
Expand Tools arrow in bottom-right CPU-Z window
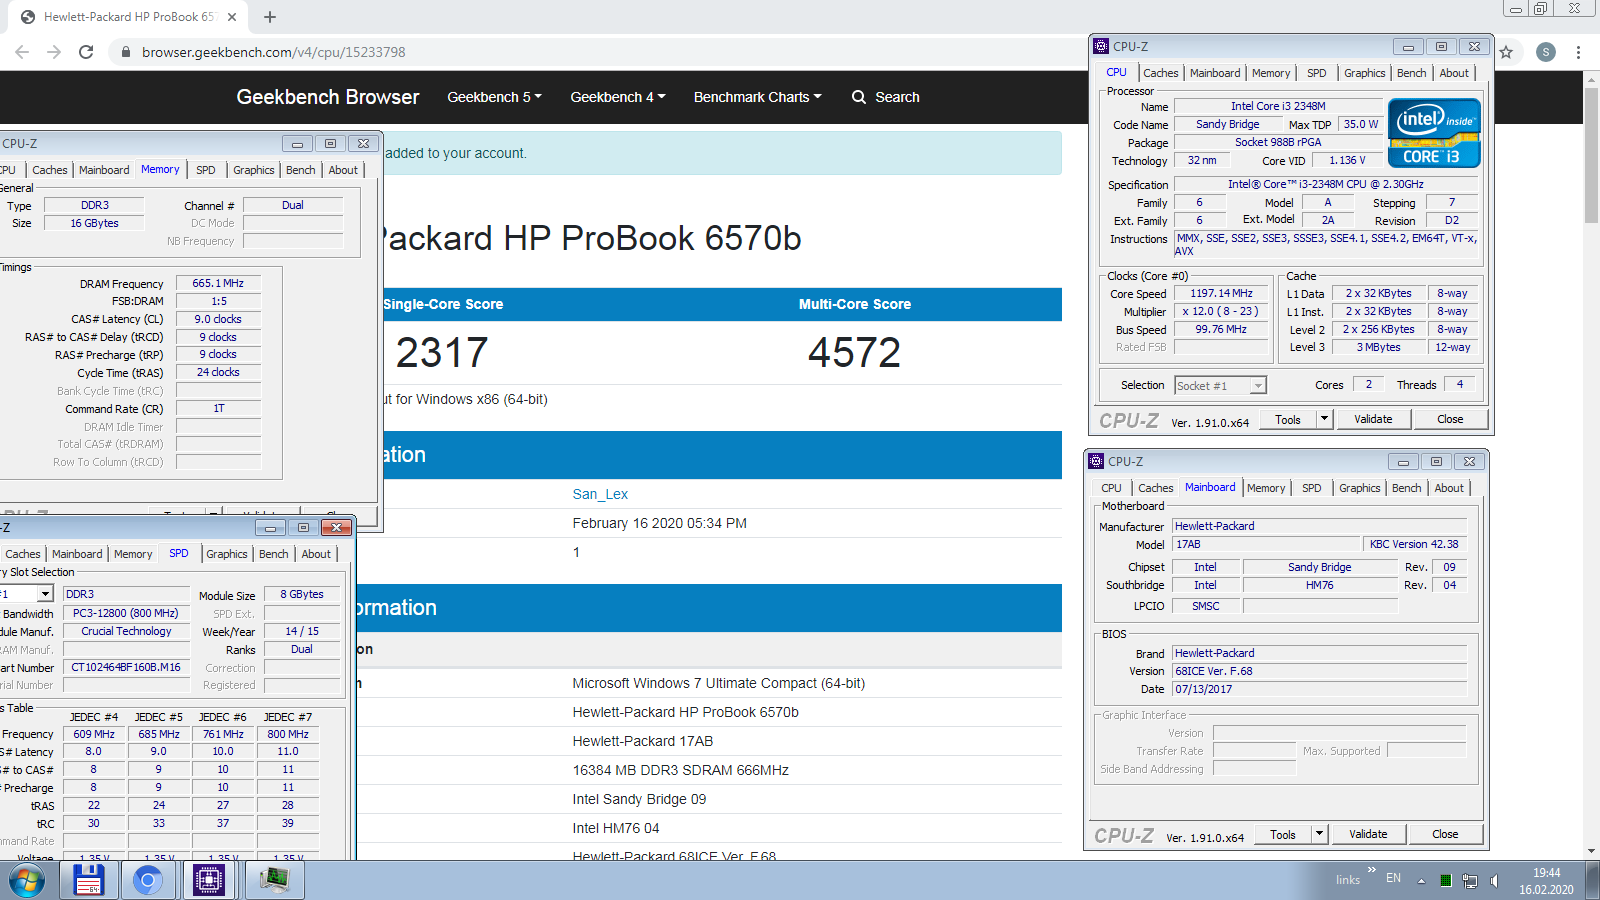pyautogui.click(x=1320, y=834)
